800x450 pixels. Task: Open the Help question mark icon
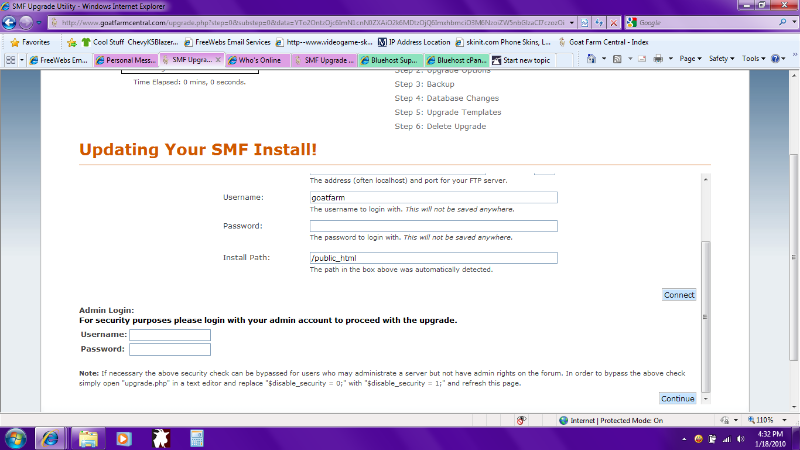coord(776,59)
